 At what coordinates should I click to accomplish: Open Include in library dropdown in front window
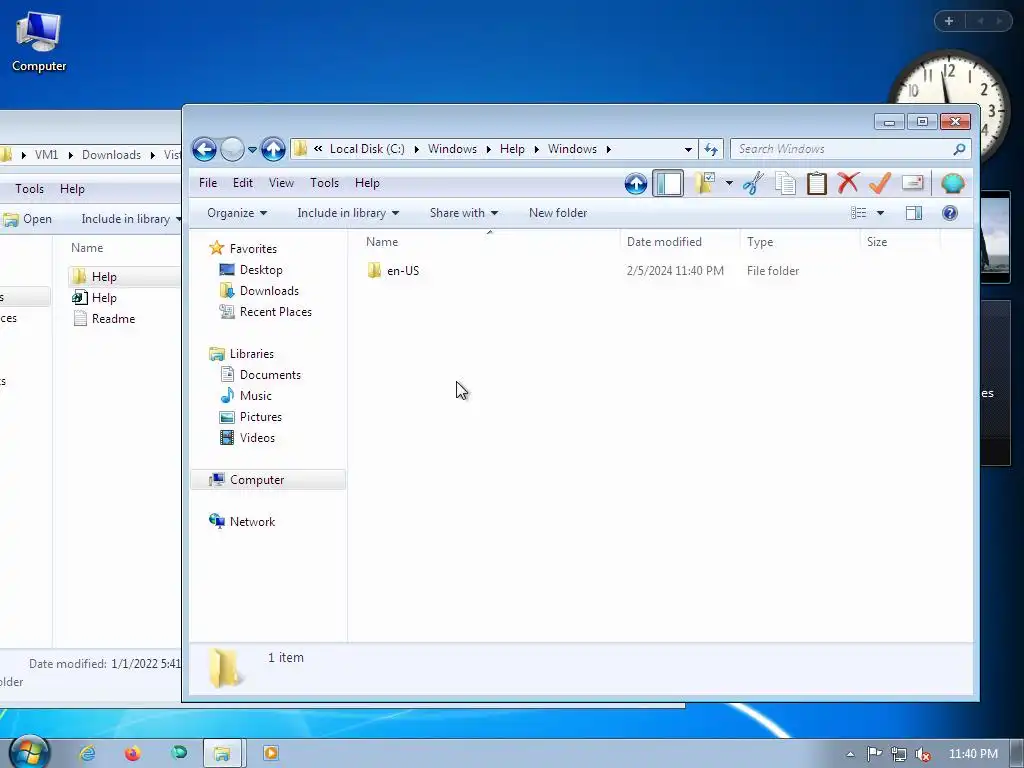(348, 213)
